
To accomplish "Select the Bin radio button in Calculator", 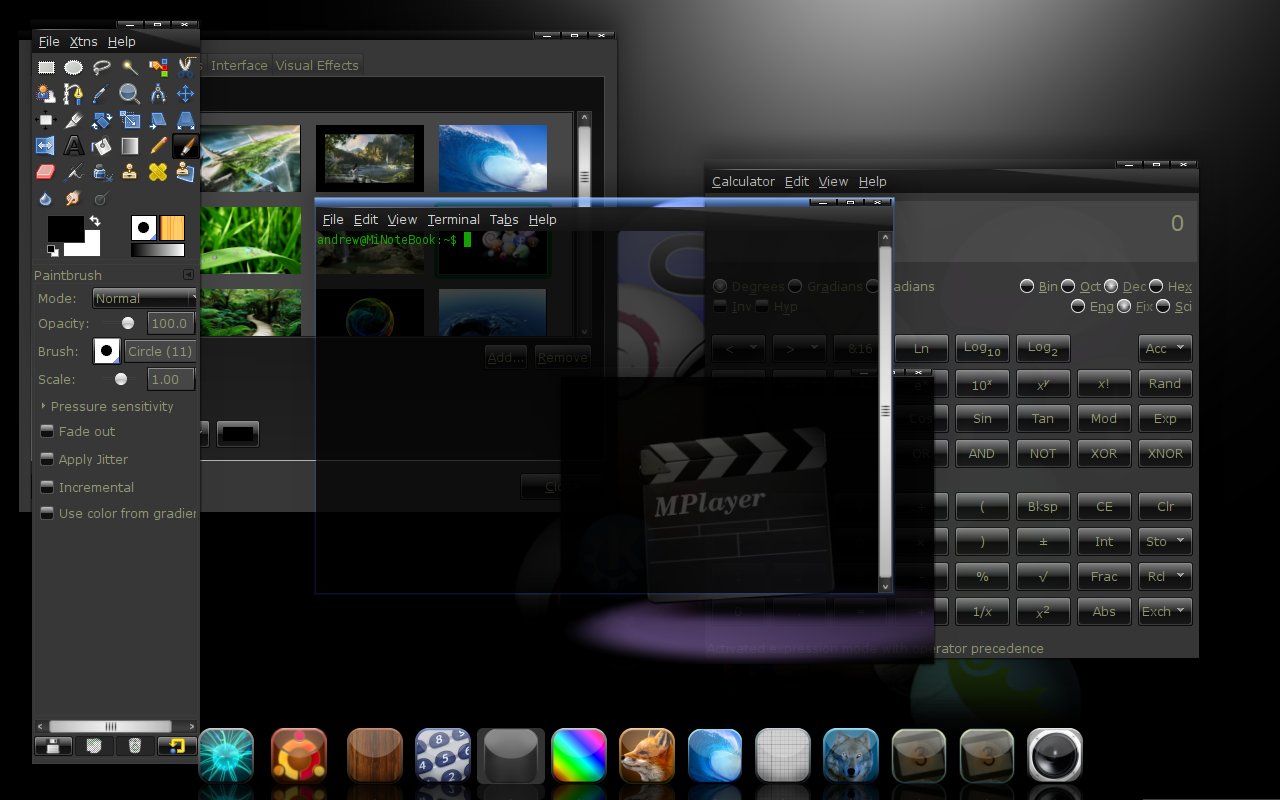I will pos(1027,286).
